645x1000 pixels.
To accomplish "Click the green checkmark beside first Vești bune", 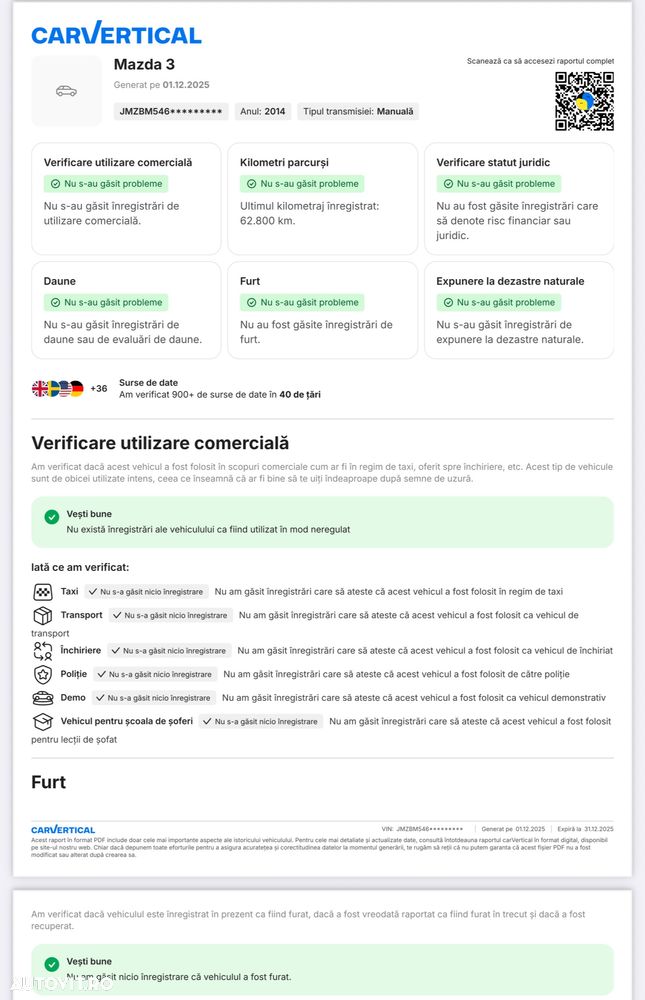I will click(x=52, y=517).
